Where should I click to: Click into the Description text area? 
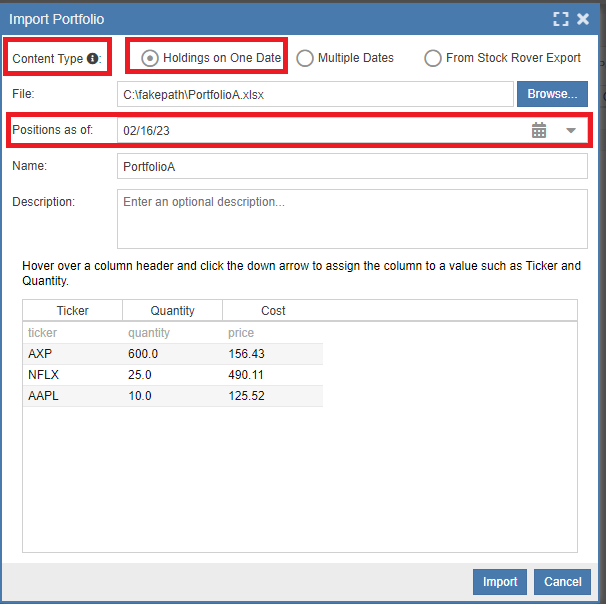[x=352, y=219]
